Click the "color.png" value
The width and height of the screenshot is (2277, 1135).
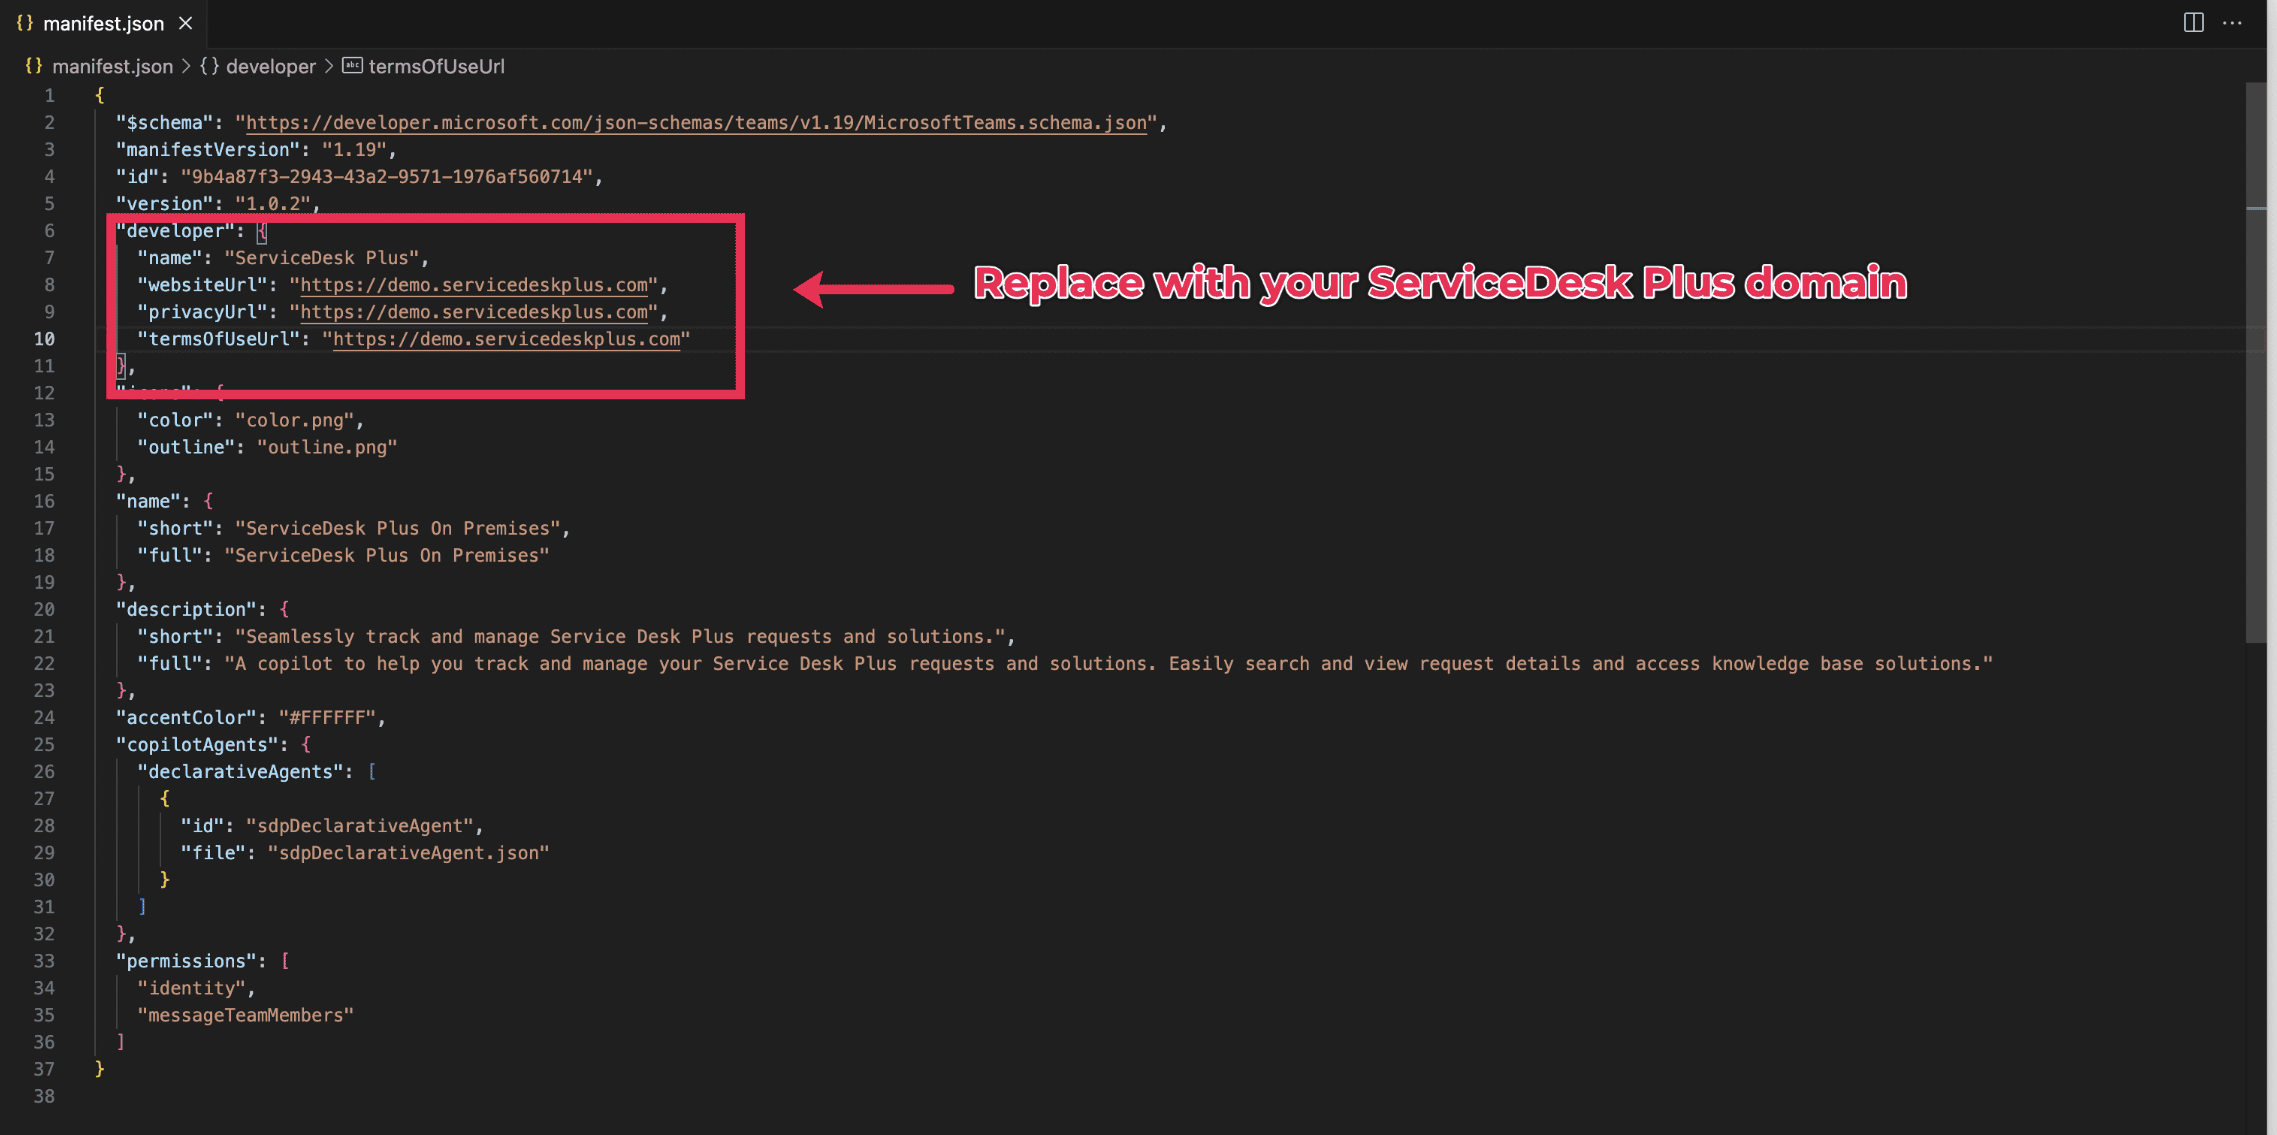pos(295,420)
